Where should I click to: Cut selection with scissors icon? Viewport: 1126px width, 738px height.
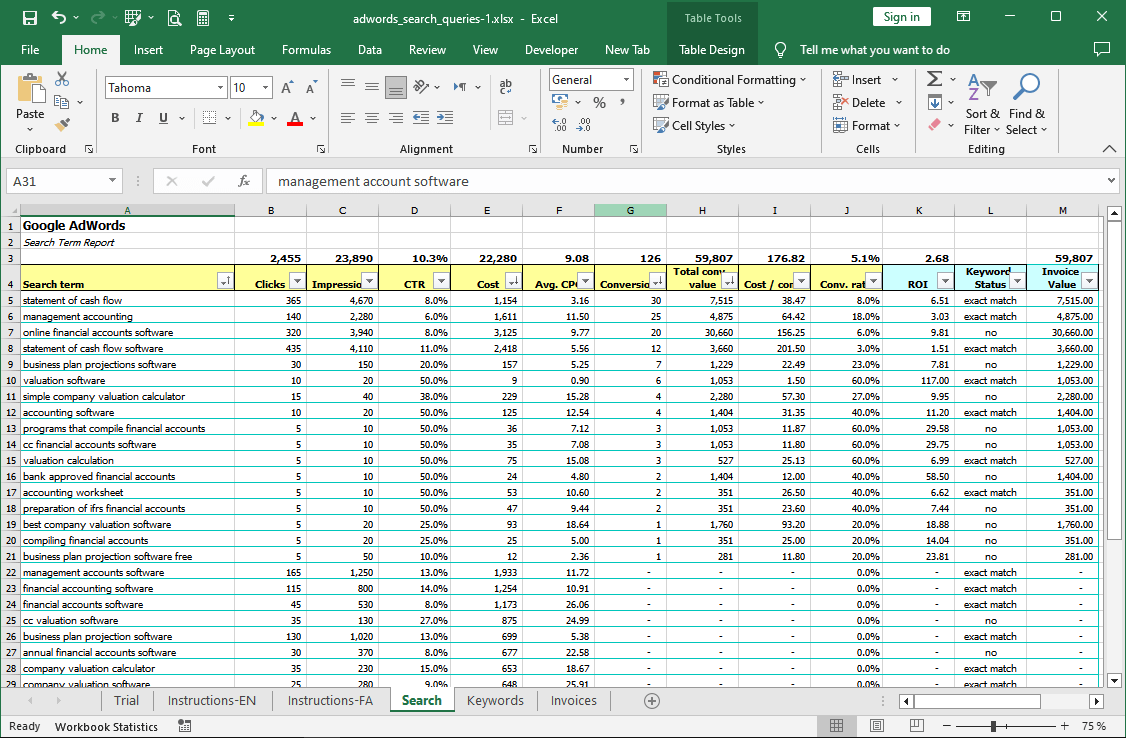coord(62,79)
